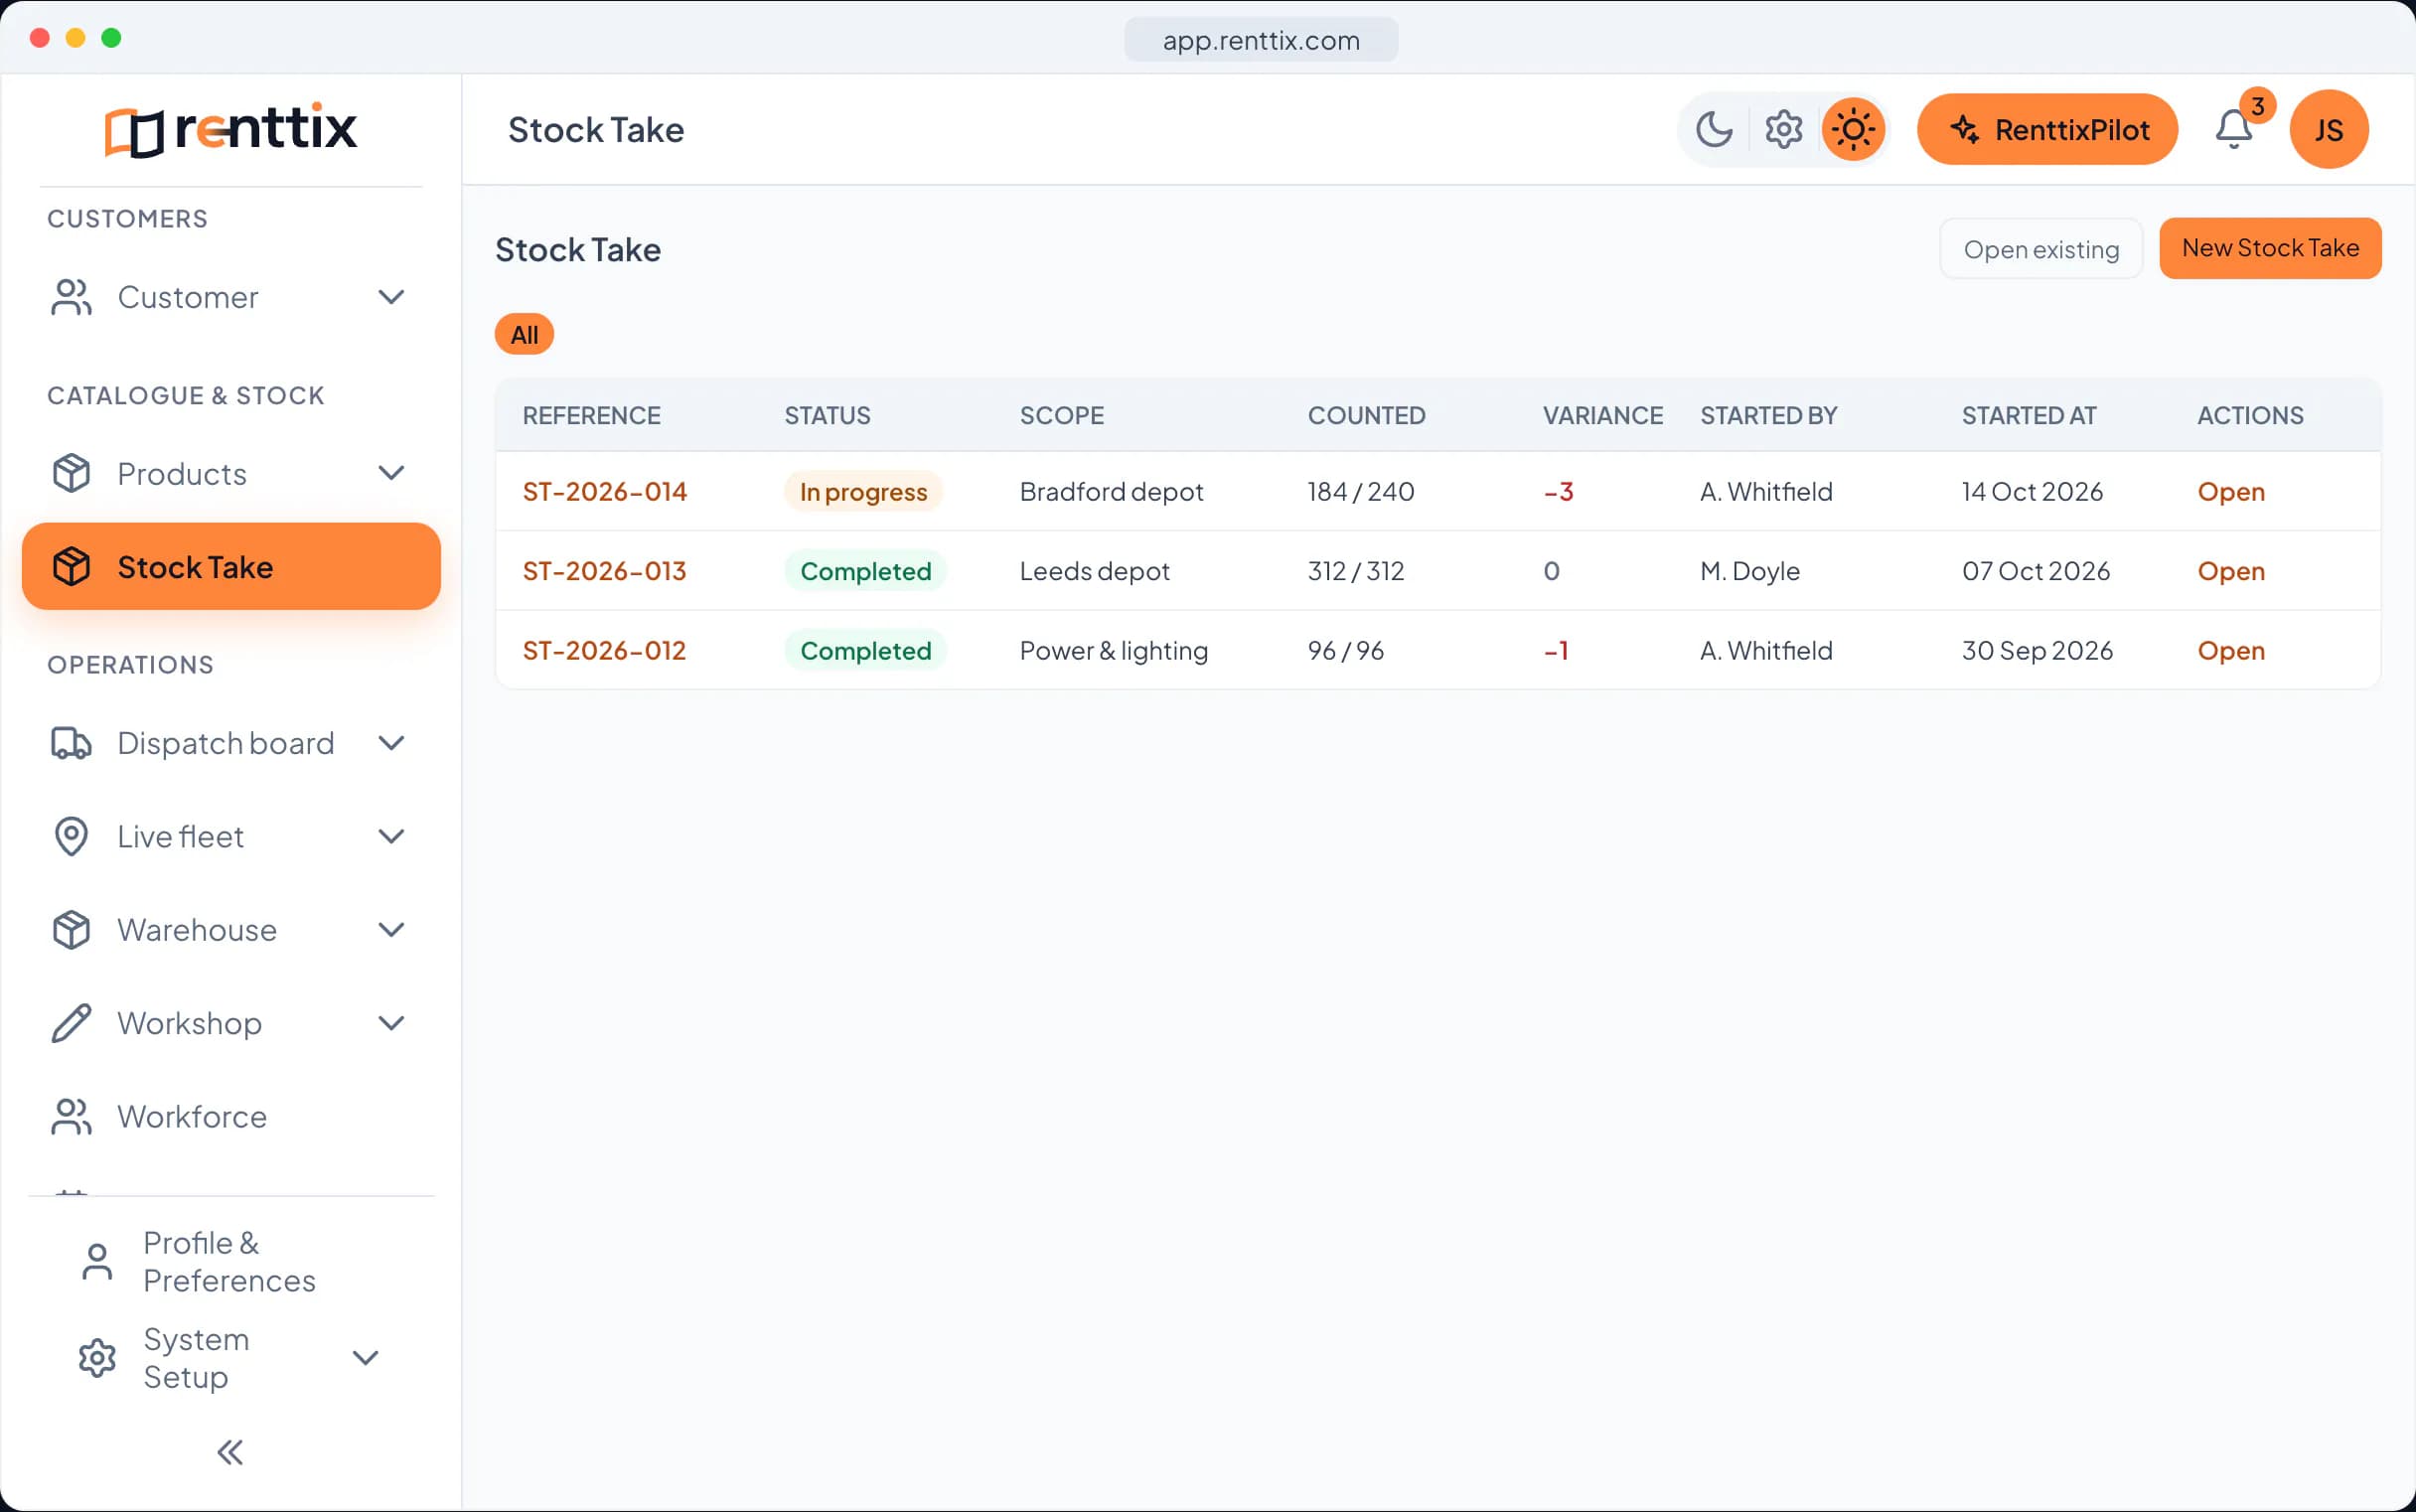The height and width of the screenshot is (1512, 2416).
Task: Select the light mode sun icon
Action: point(1853,130)
